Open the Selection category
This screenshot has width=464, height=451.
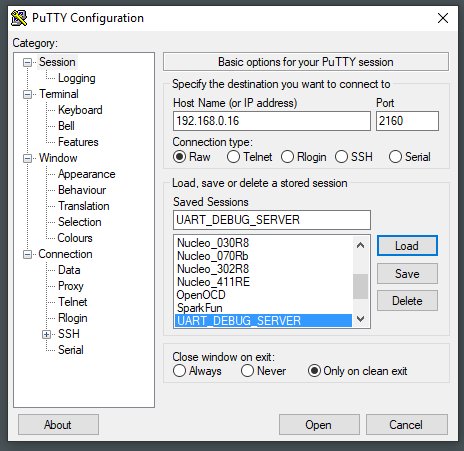pyautogui.click(x=80, y=222)
